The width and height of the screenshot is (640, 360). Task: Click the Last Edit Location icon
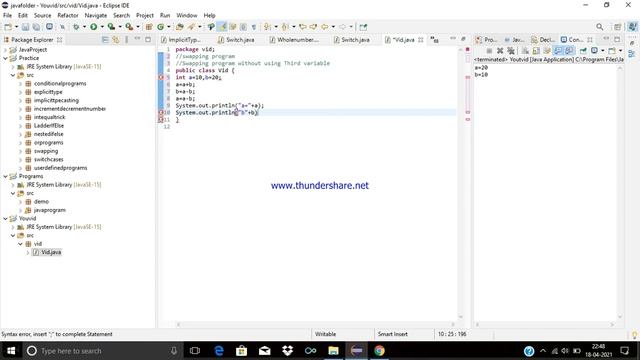point(302,27)
